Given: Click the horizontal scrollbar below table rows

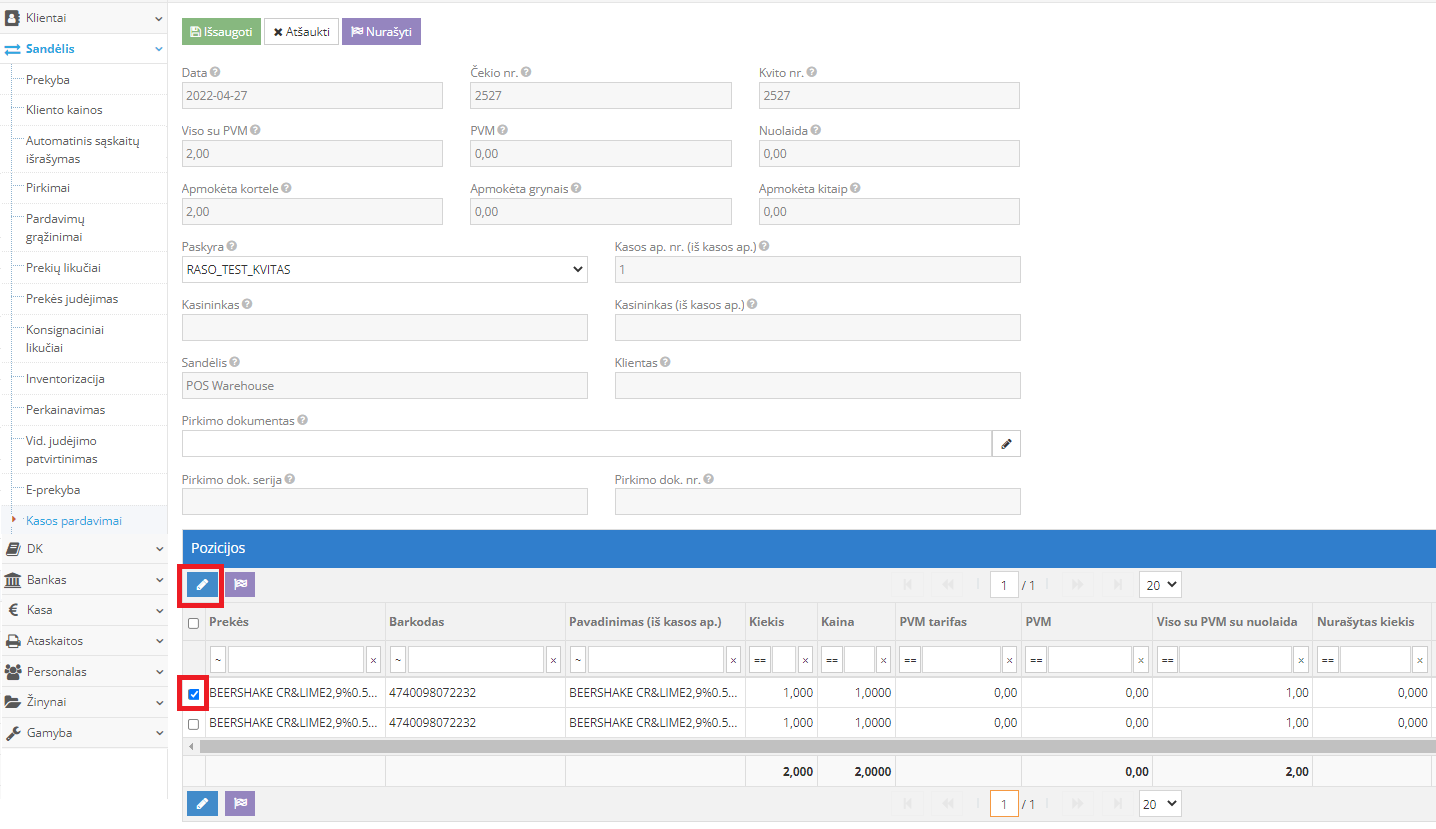Looking at the screenshot, I should click(800, 746).
